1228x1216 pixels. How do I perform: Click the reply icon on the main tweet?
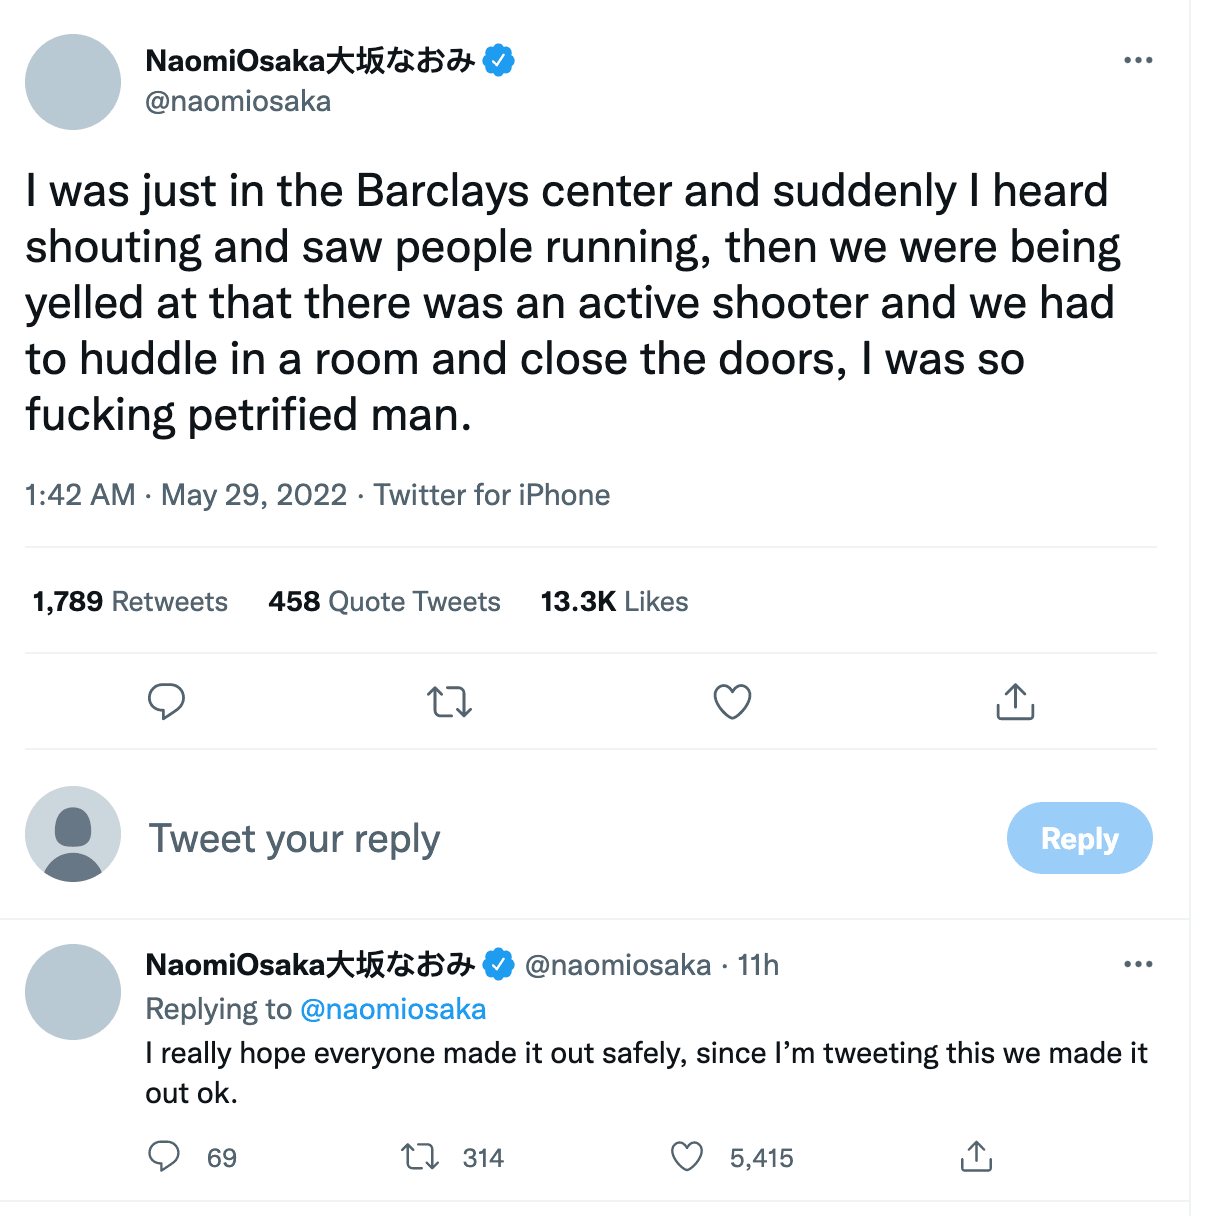[166, 702]
